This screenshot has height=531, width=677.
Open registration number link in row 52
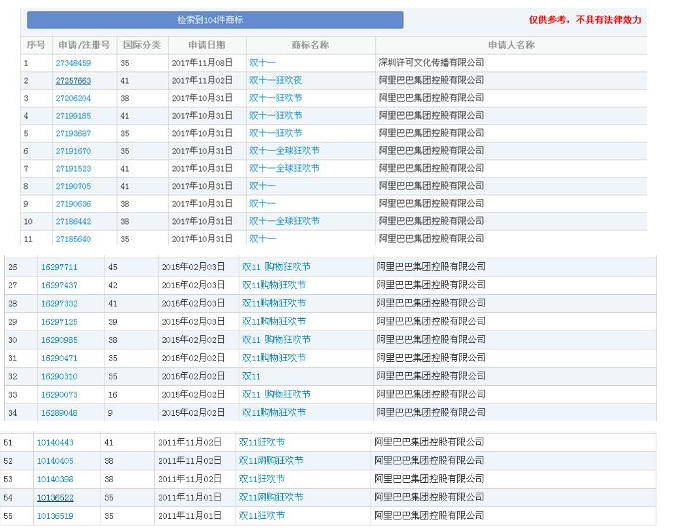point(55,461)
